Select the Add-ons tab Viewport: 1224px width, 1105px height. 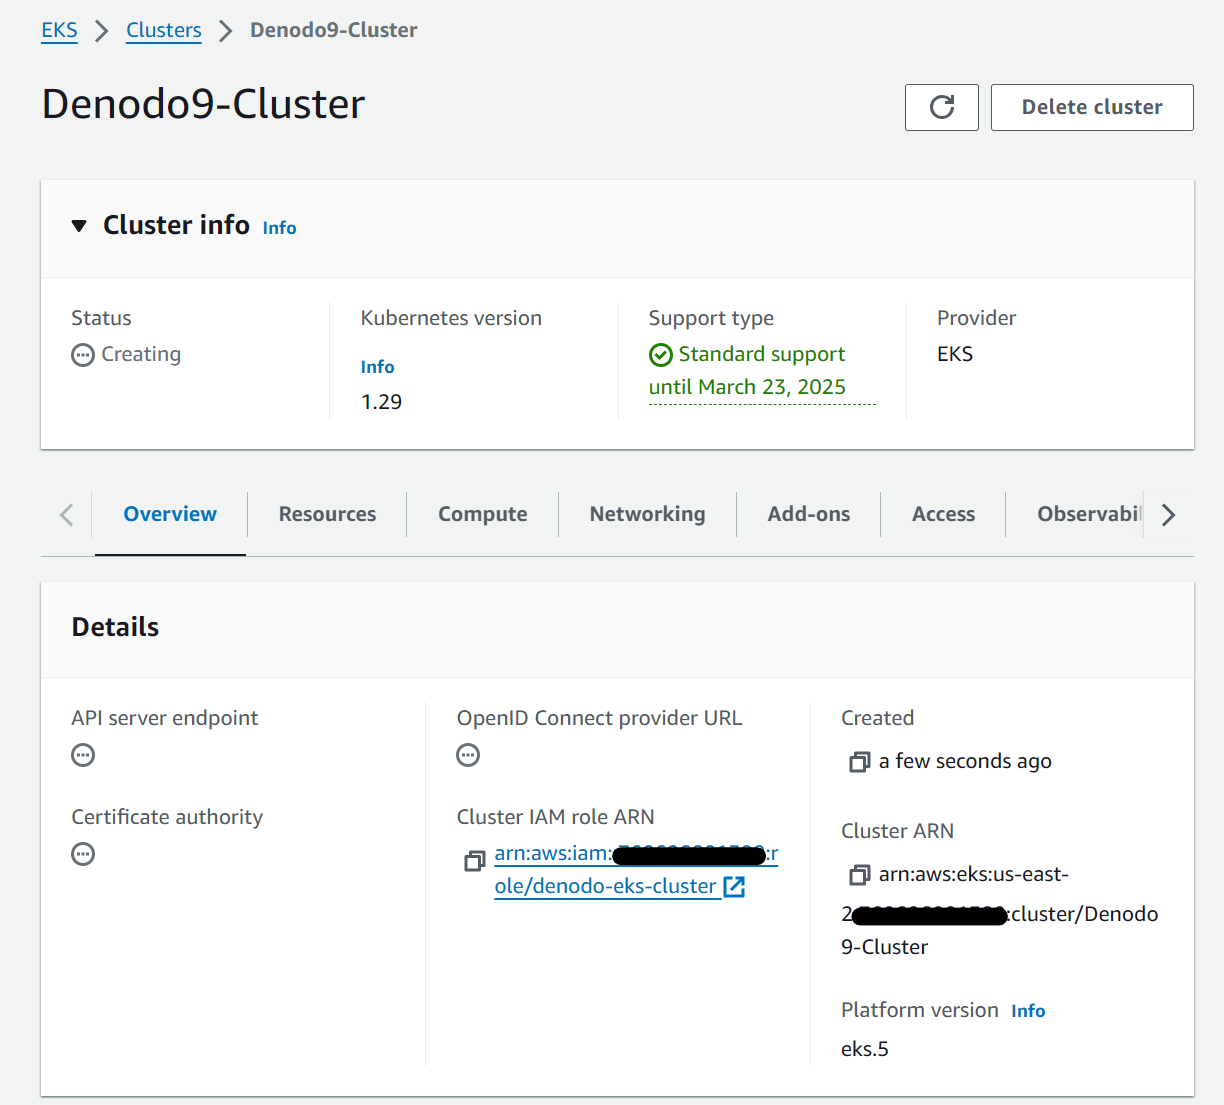[x=808, y=514]
